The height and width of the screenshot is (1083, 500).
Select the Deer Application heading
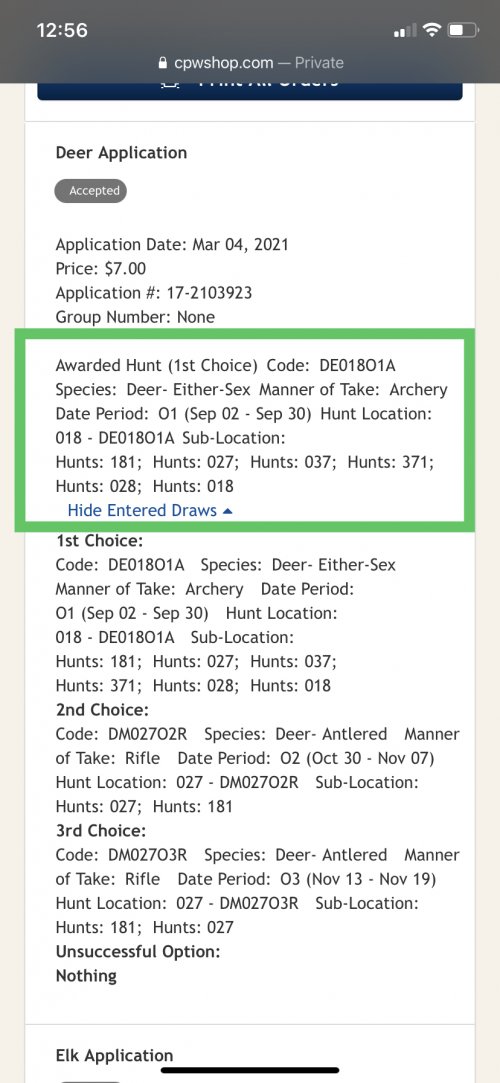(122, 153)
